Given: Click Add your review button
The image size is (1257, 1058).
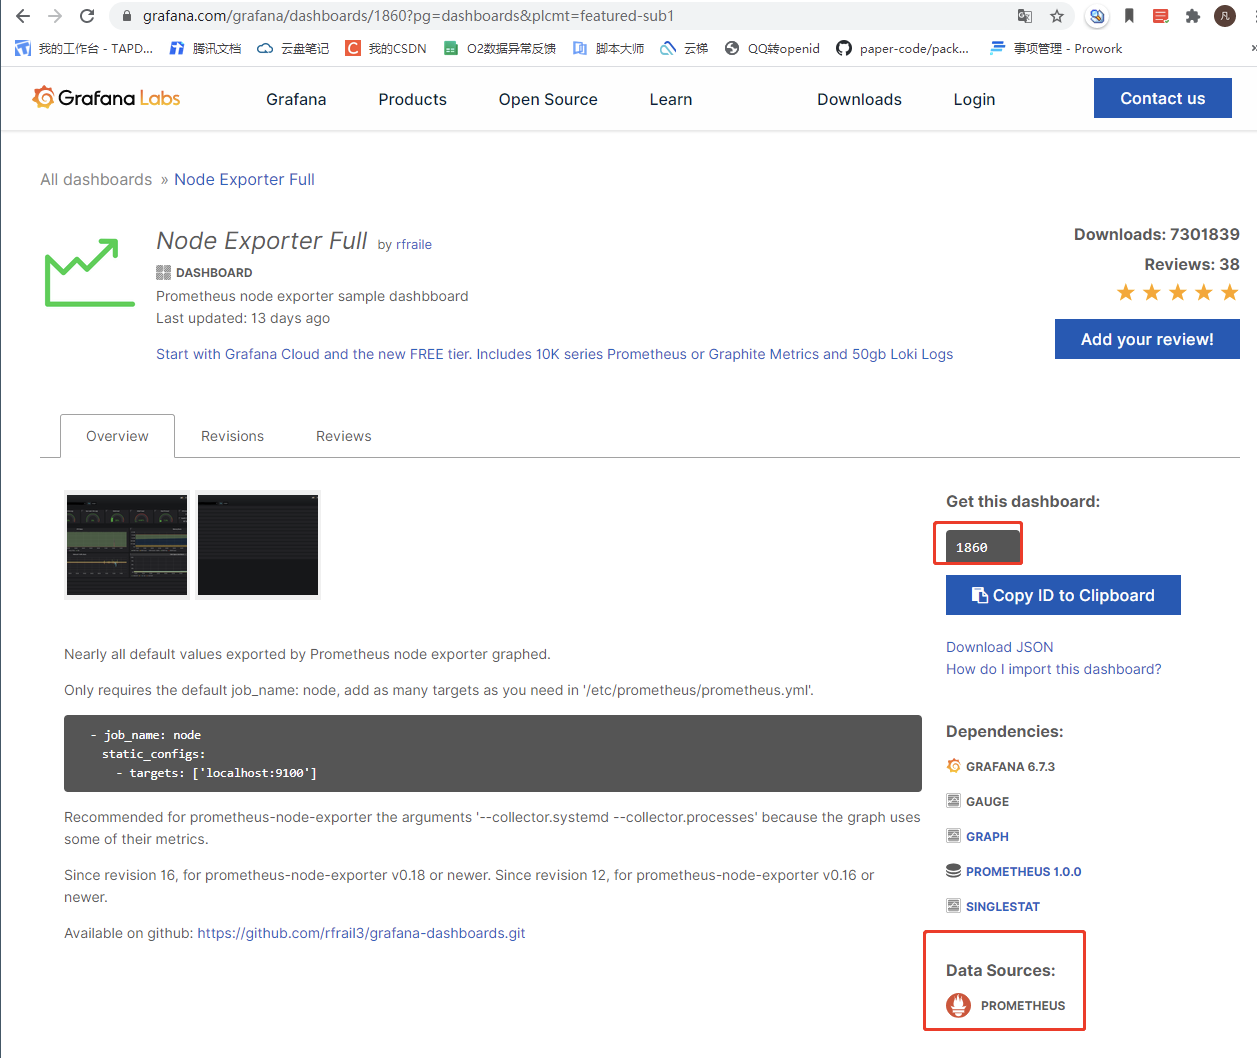Looking at the screenshot, I should pyautogui.click(x=1147, y=339).
